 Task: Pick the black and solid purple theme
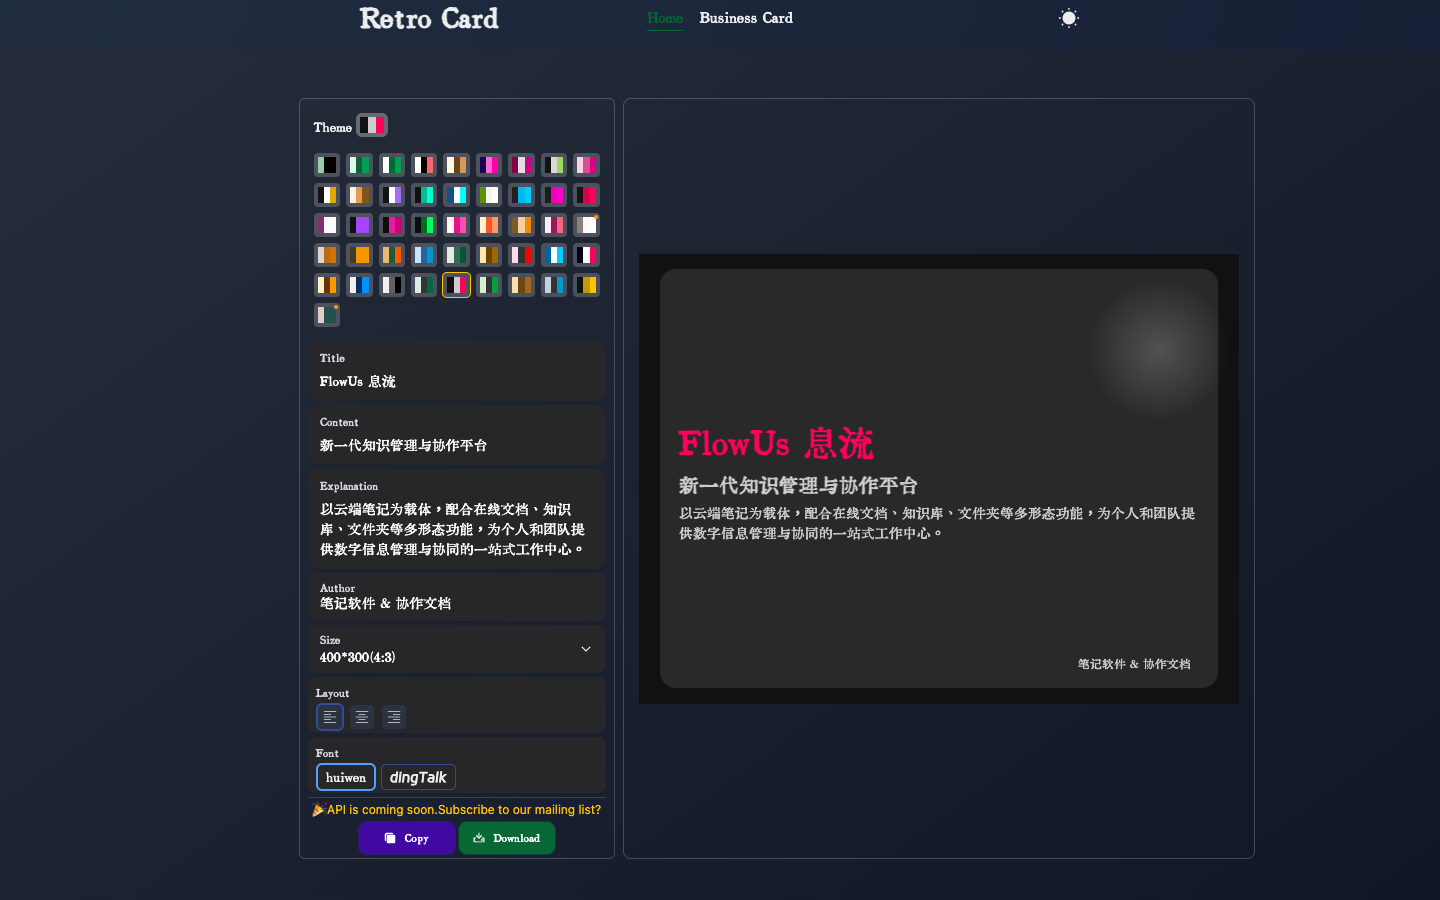tap(359, 225)
